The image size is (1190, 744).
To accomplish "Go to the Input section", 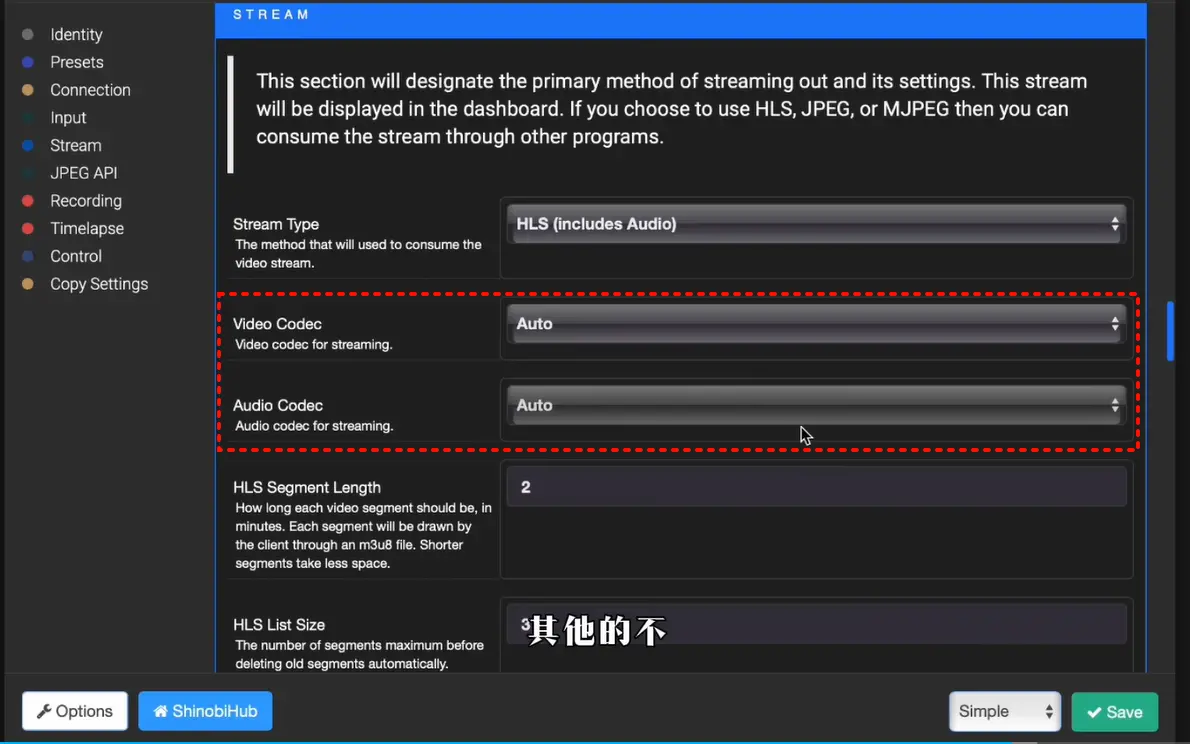I will [68, 118].
